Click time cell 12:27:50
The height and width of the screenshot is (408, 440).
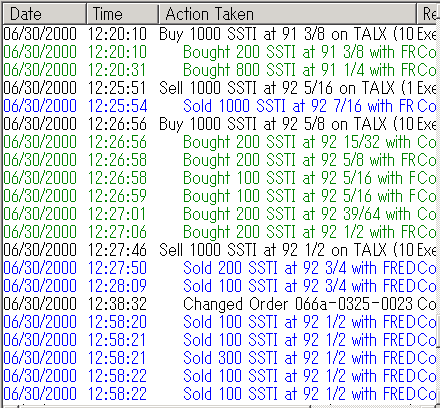(x=117, y=268)
